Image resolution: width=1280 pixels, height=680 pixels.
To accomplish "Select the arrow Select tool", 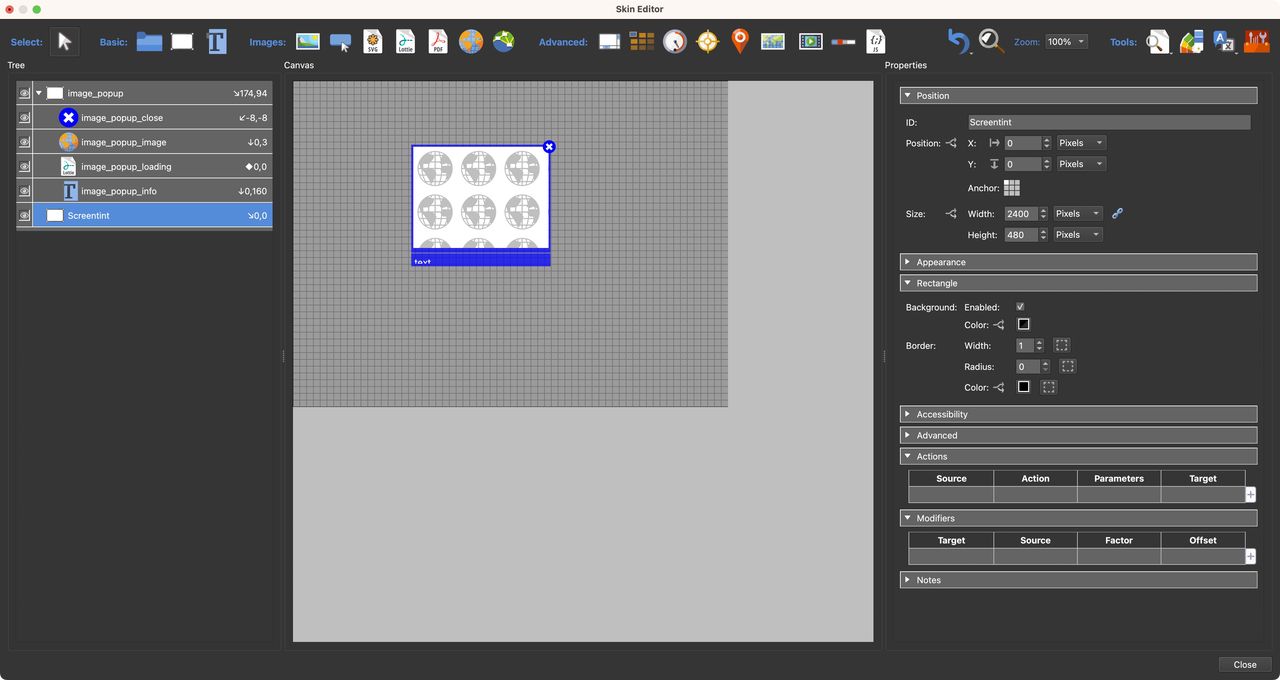I will click(x=64, y=41).
